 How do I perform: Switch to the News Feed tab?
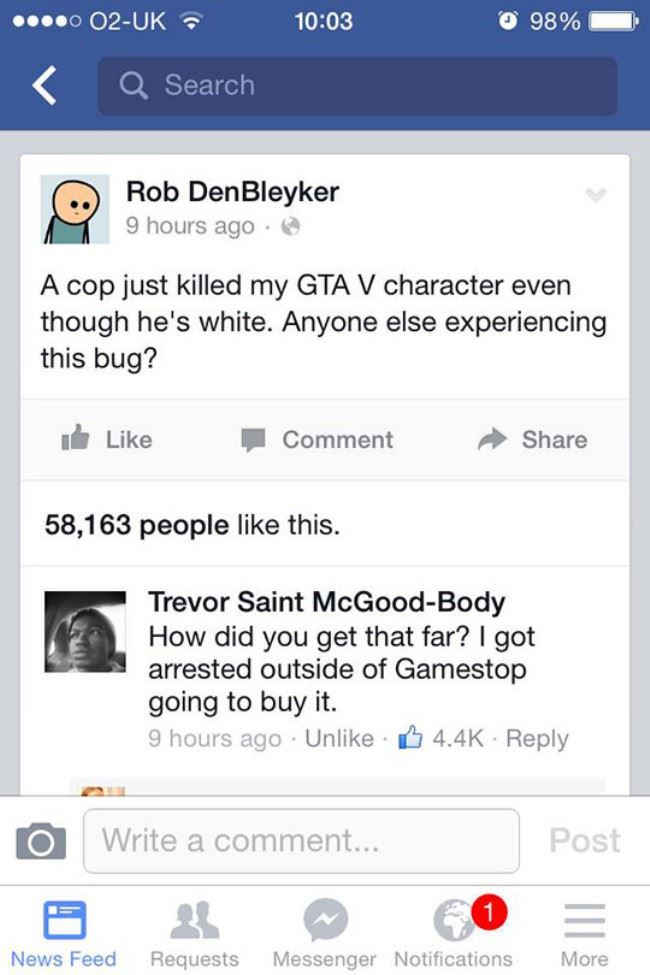pos(63,933)
